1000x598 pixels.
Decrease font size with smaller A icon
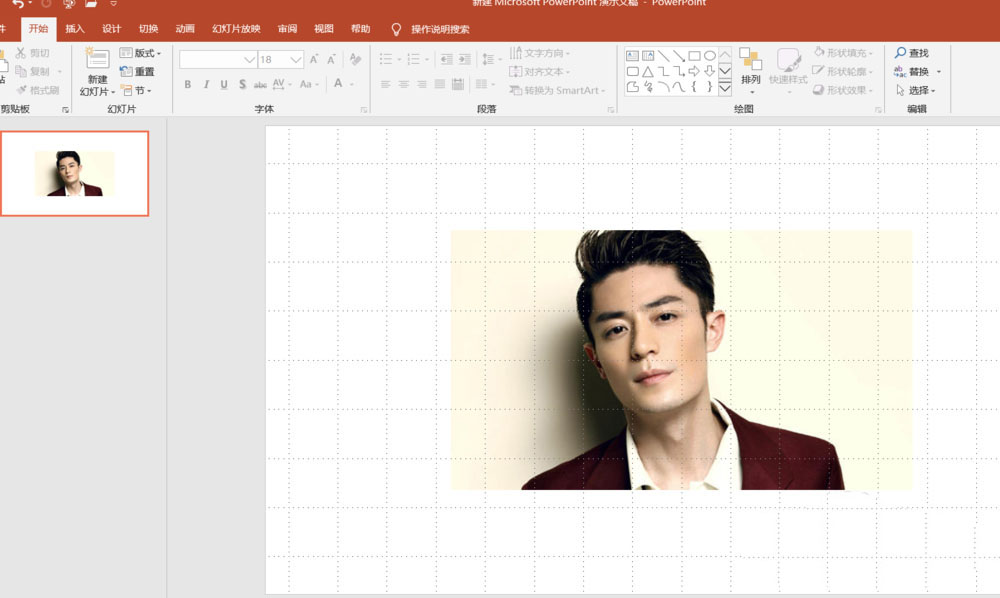click(x=331, y=59)
